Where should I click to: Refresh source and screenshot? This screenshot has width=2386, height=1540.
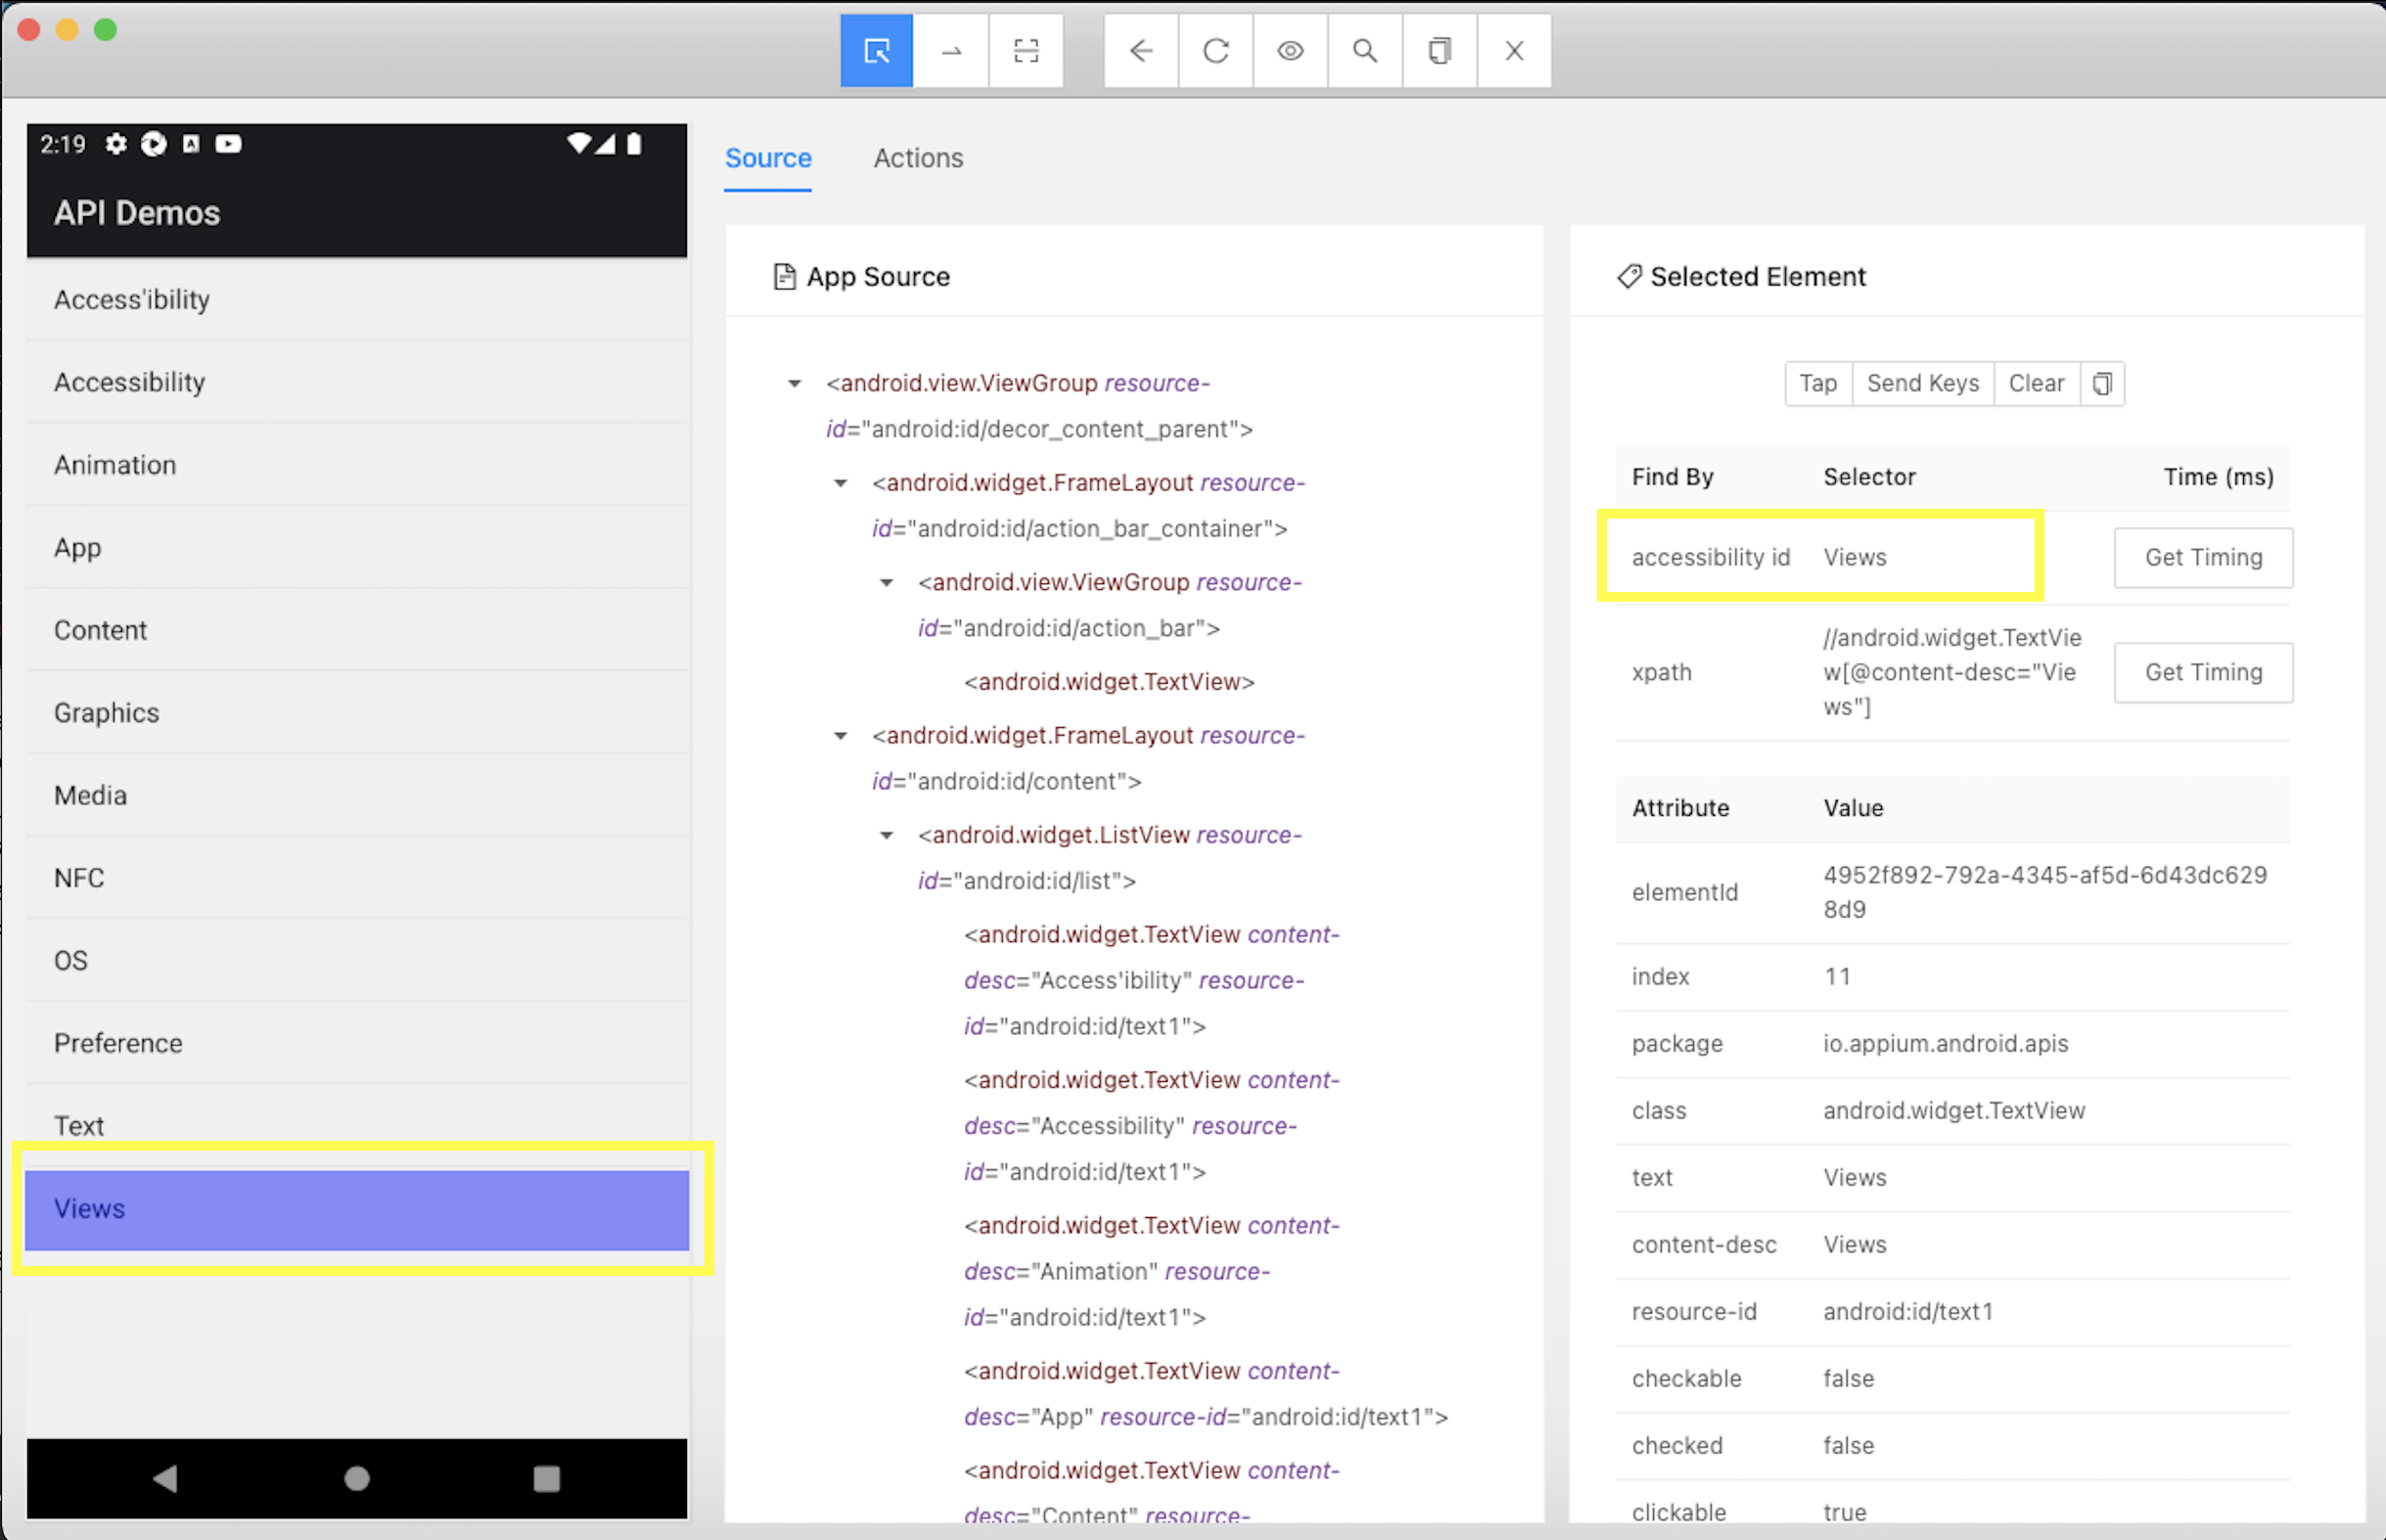[x=1215, y=51]
